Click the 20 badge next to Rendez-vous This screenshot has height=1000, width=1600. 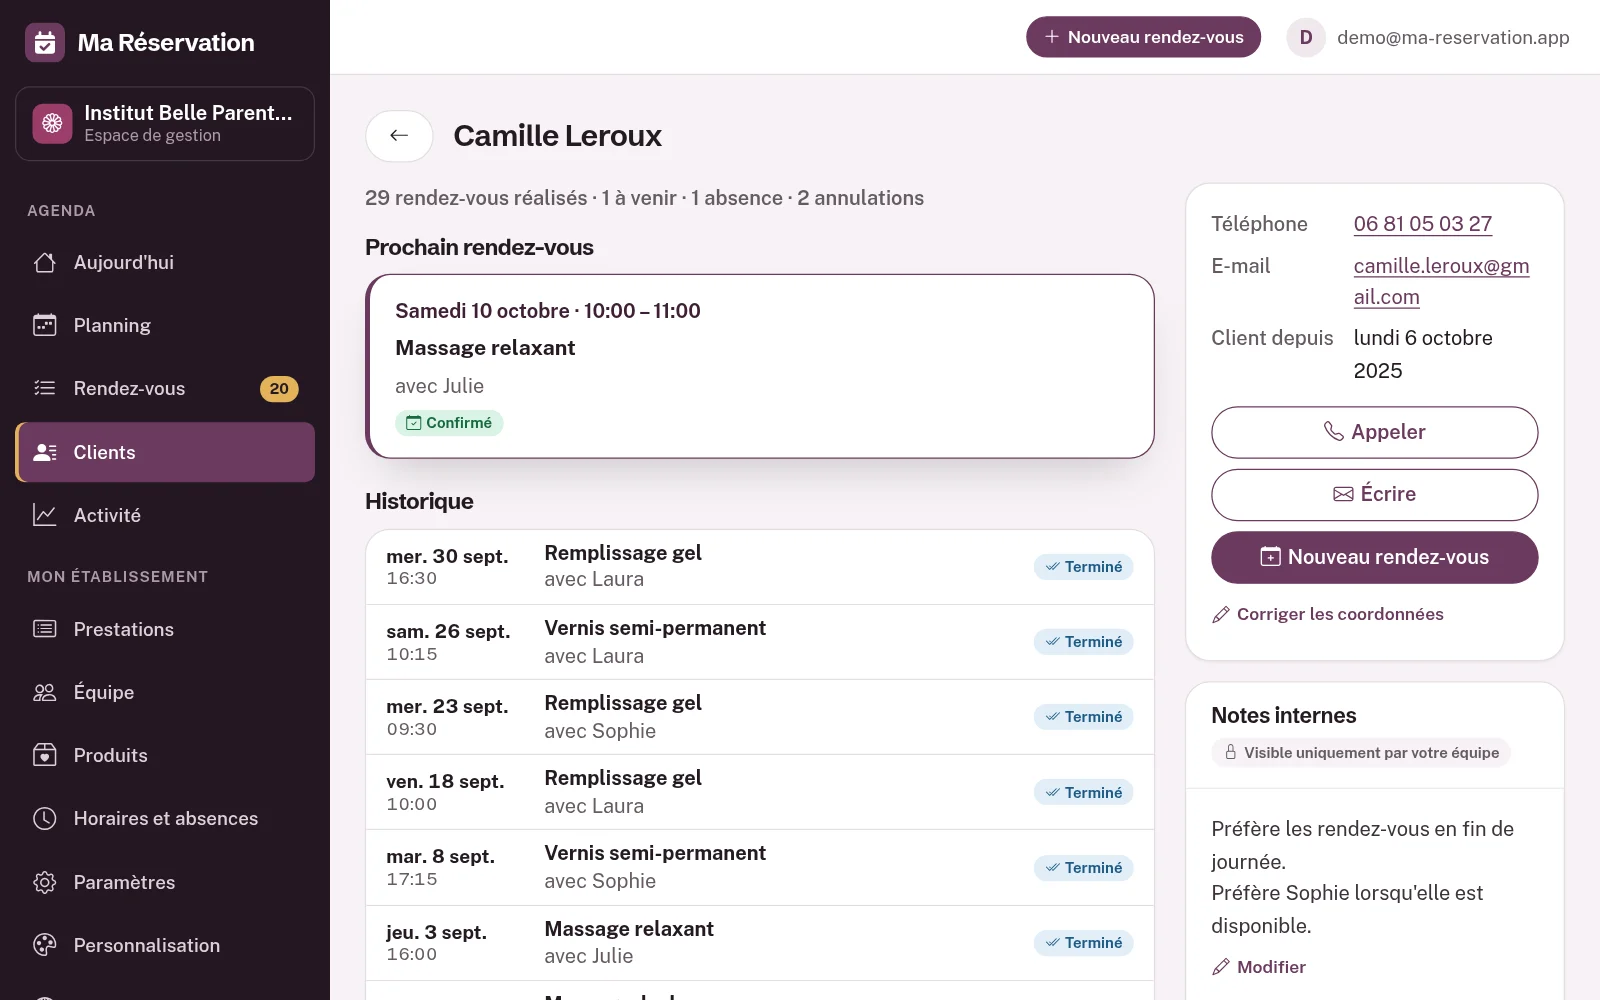tap(279, 389)
